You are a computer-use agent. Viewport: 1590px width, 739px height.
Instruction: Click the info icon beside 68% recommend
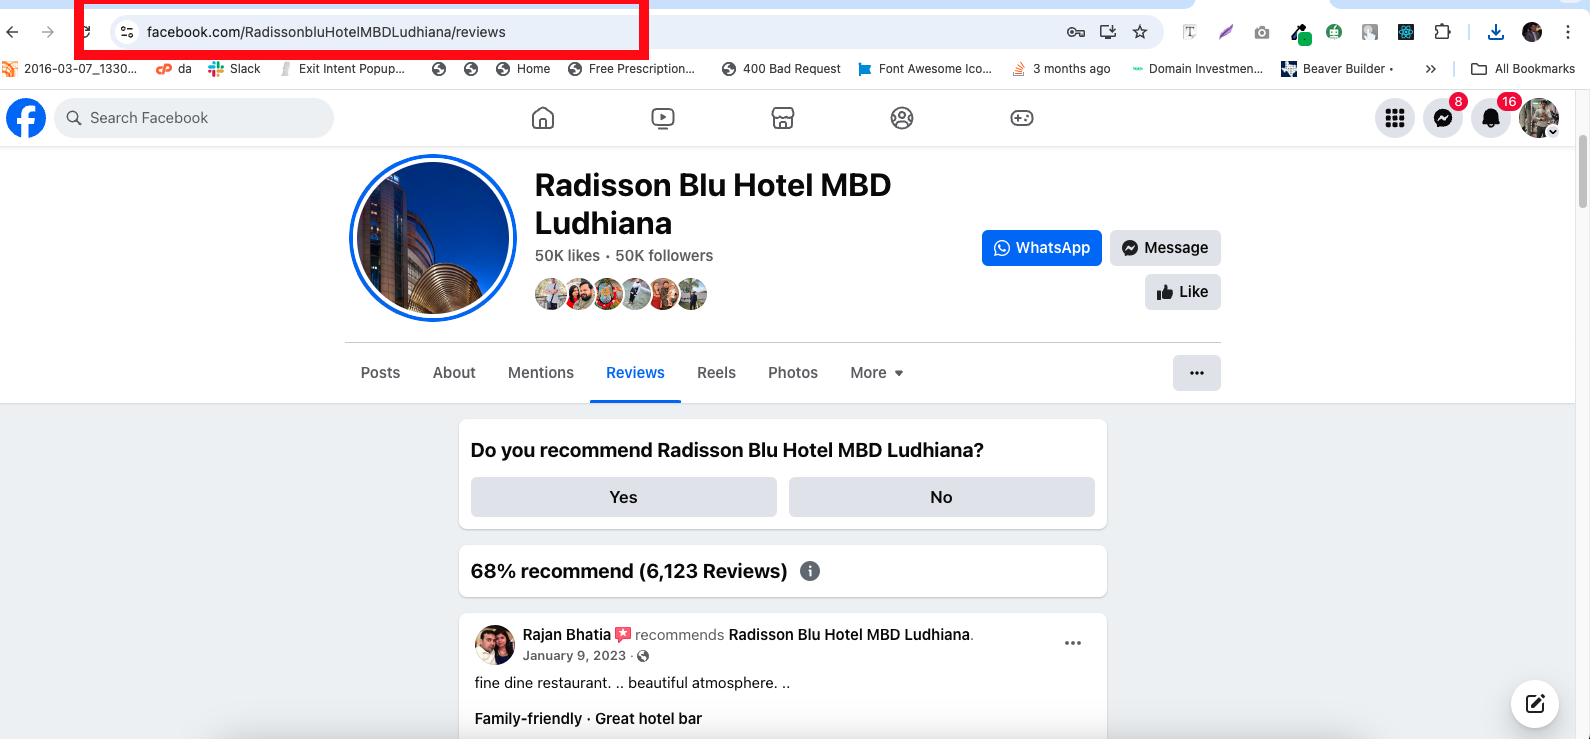coord(810,571)
